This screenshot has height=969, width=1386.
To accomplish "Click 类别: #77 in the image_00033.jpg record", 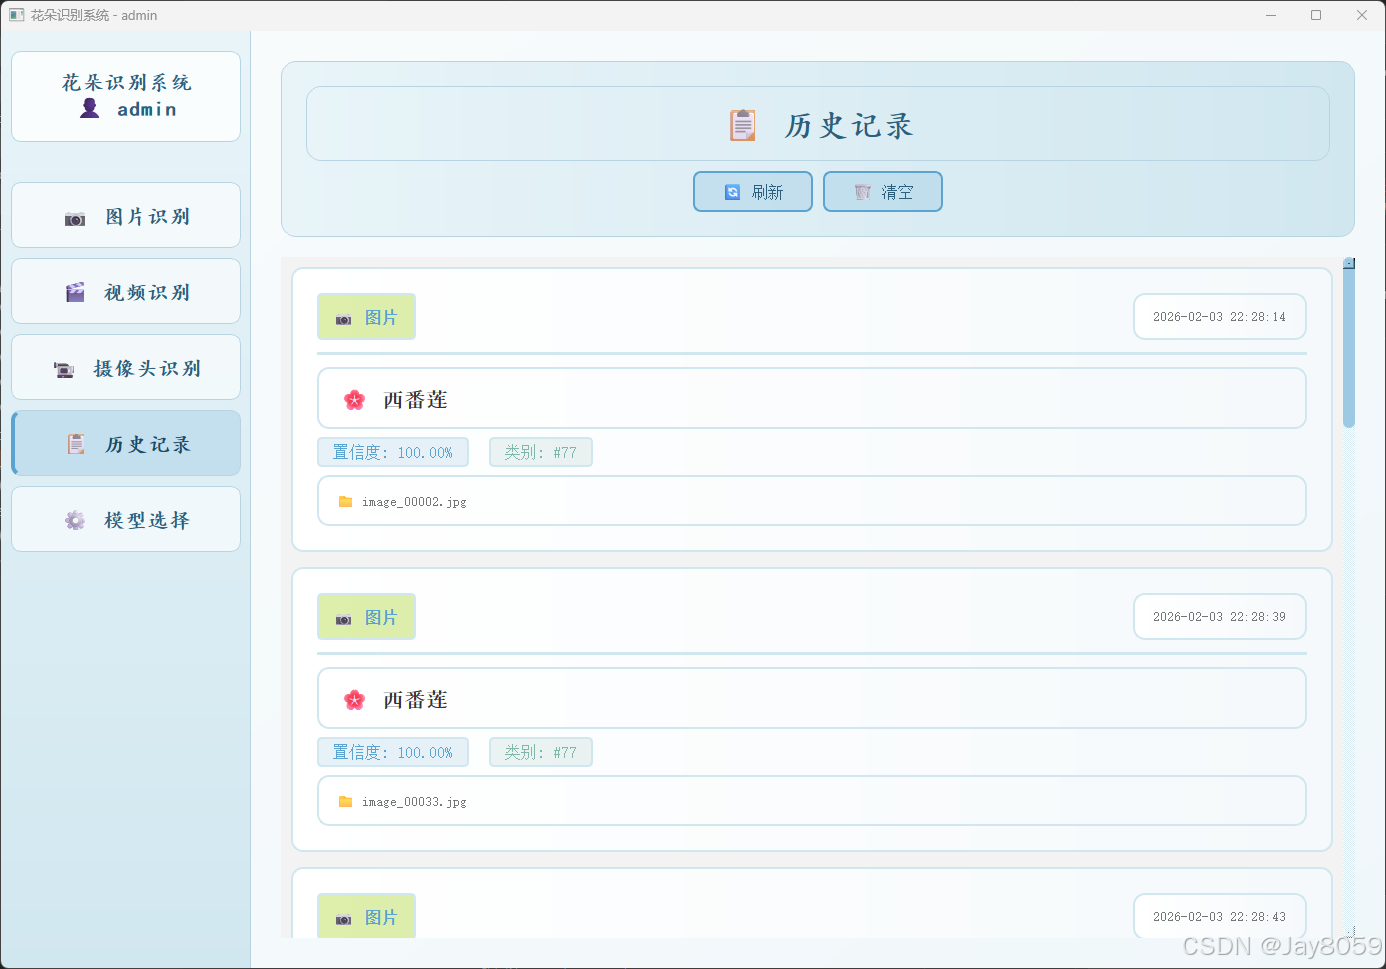I will (541, 752).
